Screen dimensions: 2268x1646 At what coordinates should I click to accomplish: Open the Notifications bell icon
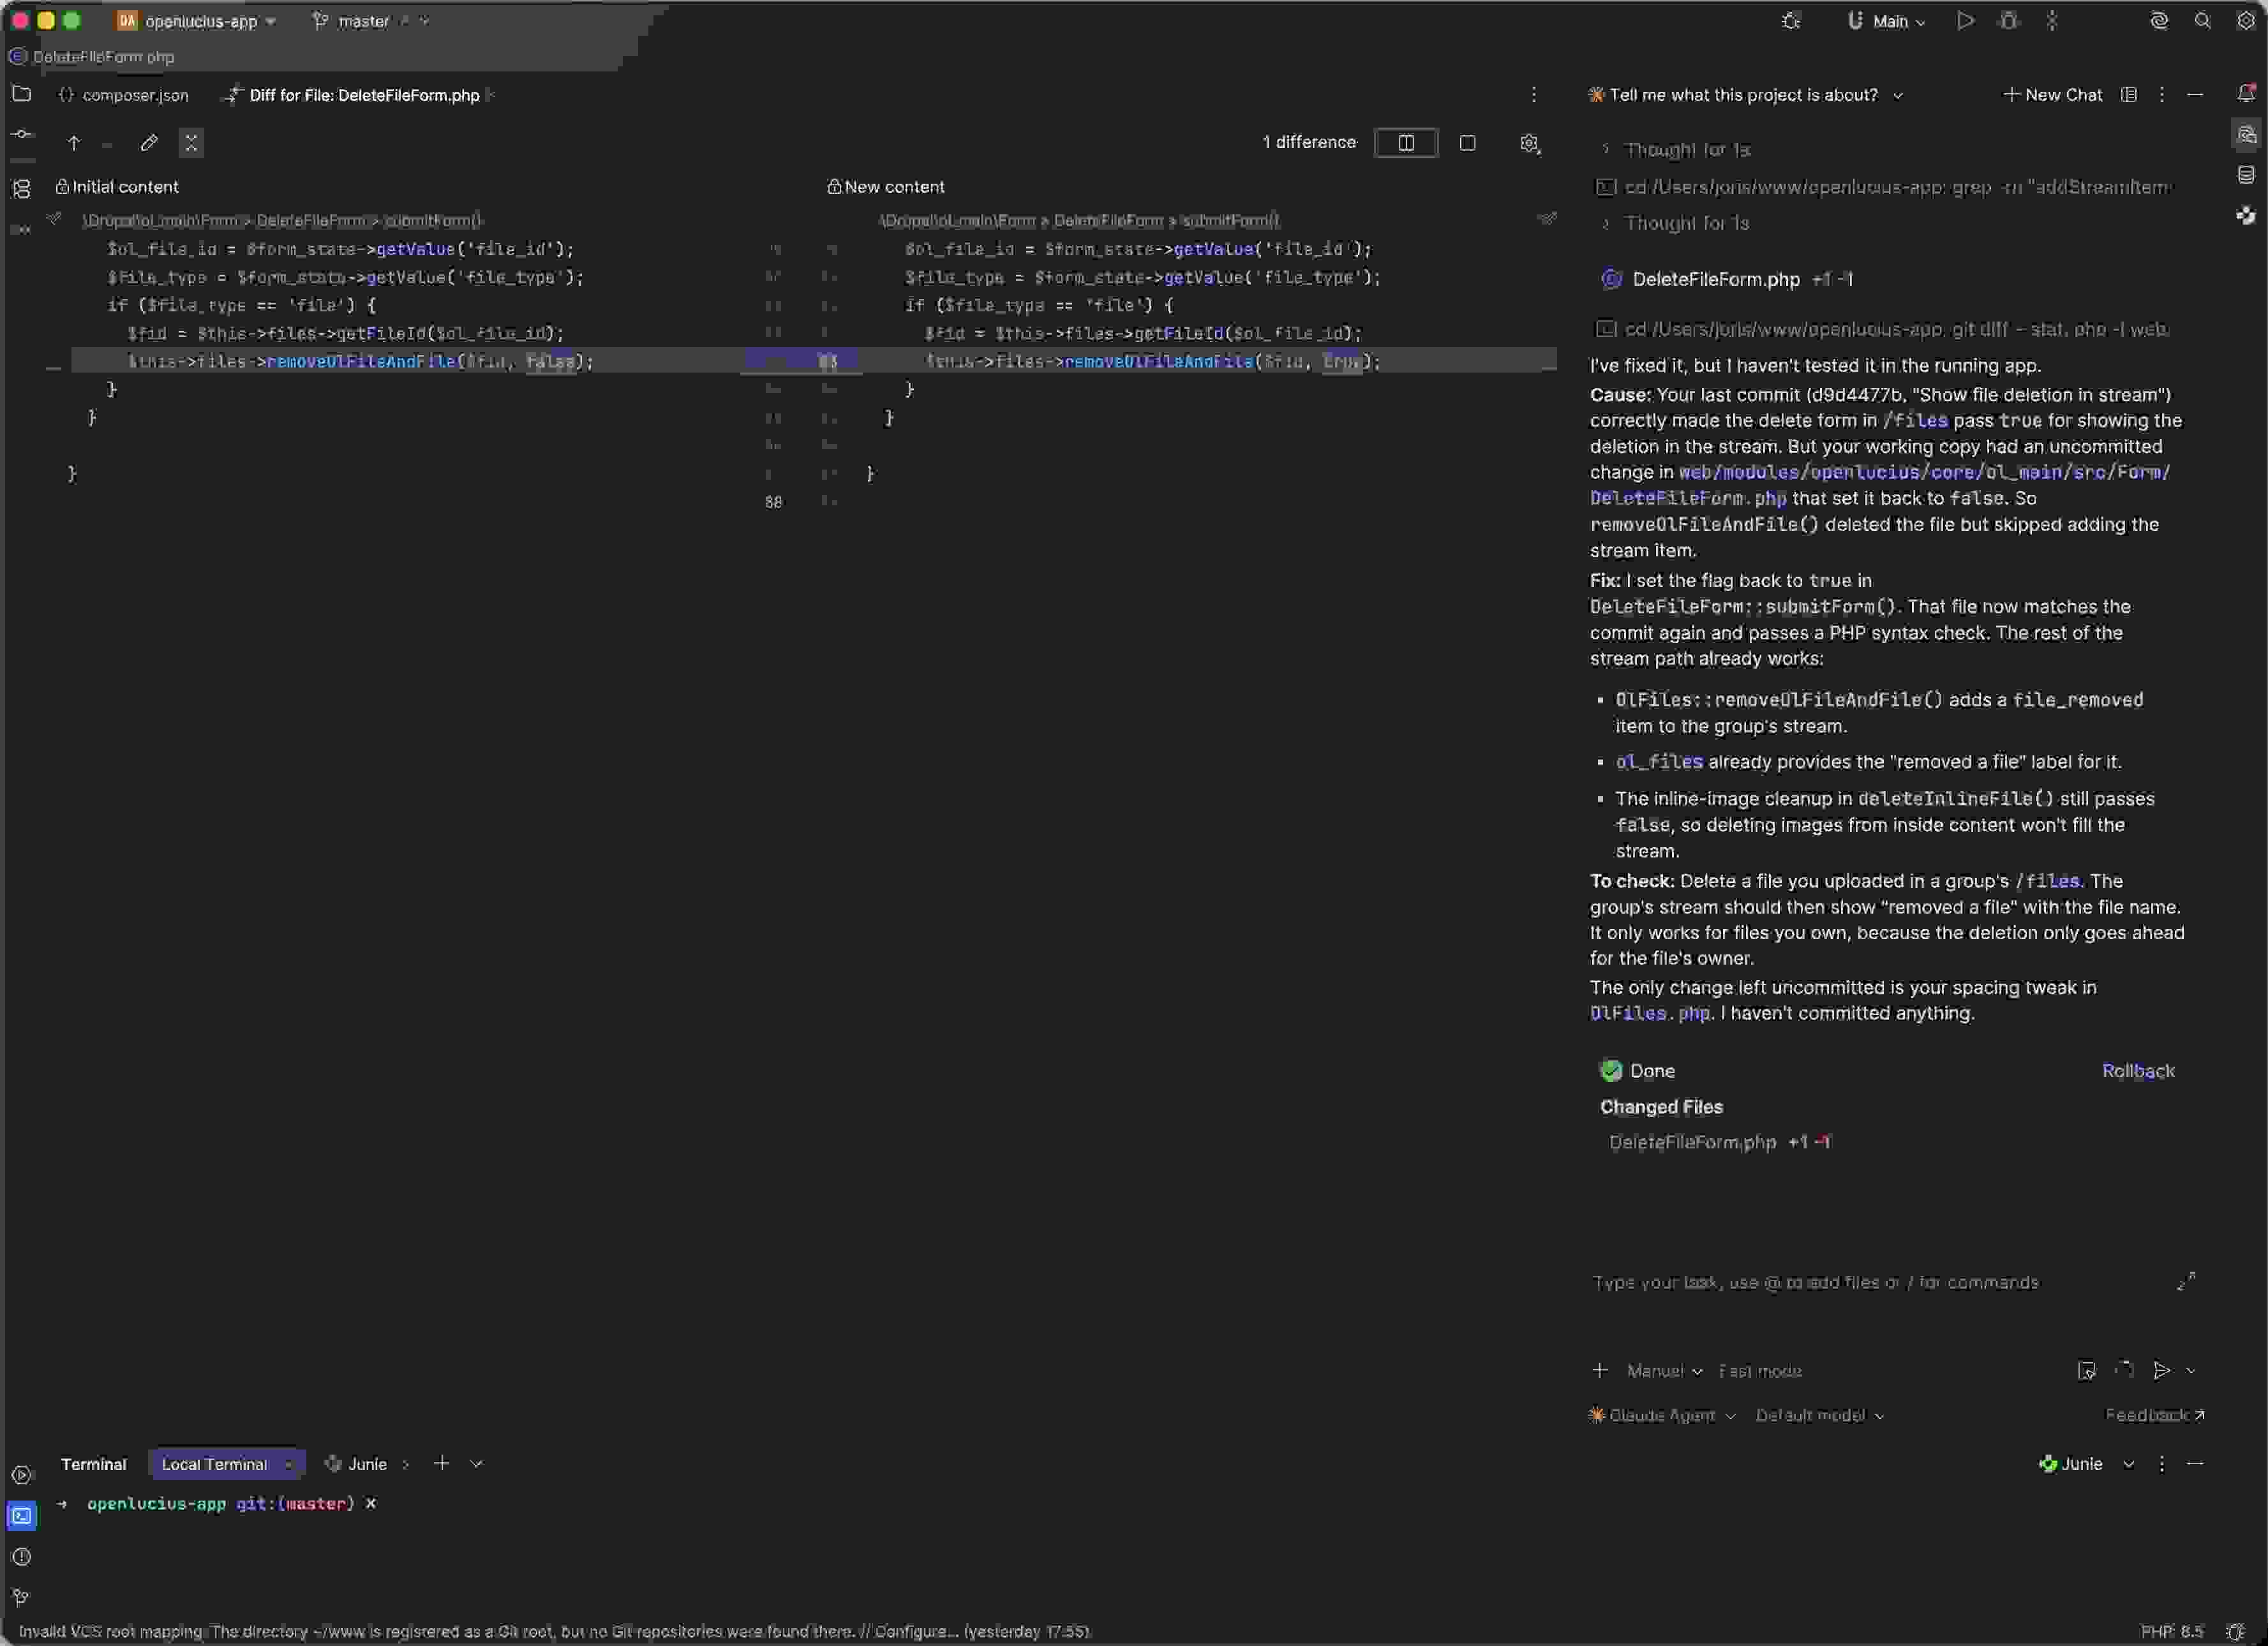coord(2246,93)
